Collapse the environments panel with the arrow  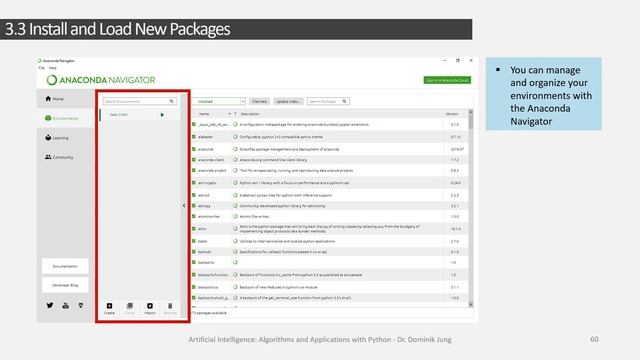[184, 206]
